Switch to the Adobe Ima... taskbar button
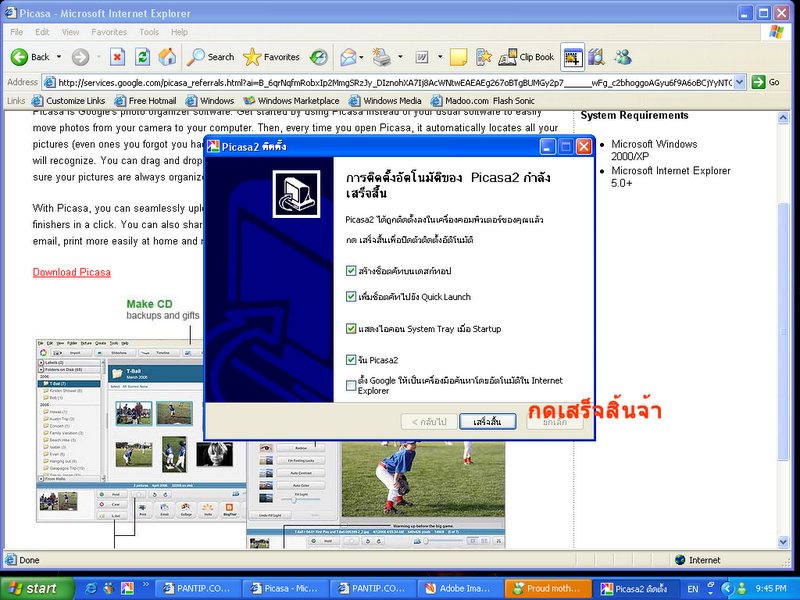800x600 pixels. coord(459,588)
